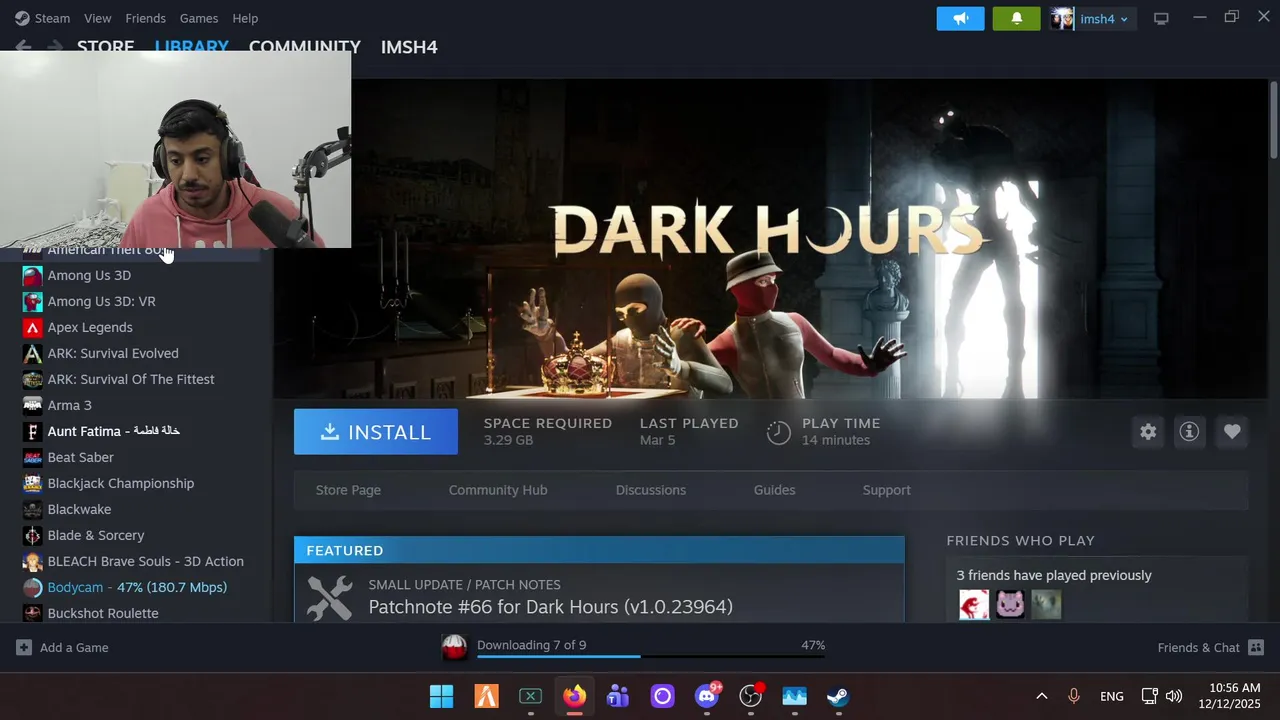This screenshot has width=1280, height=720.
Task: Open the Friends menu
Action: (145, 18)
